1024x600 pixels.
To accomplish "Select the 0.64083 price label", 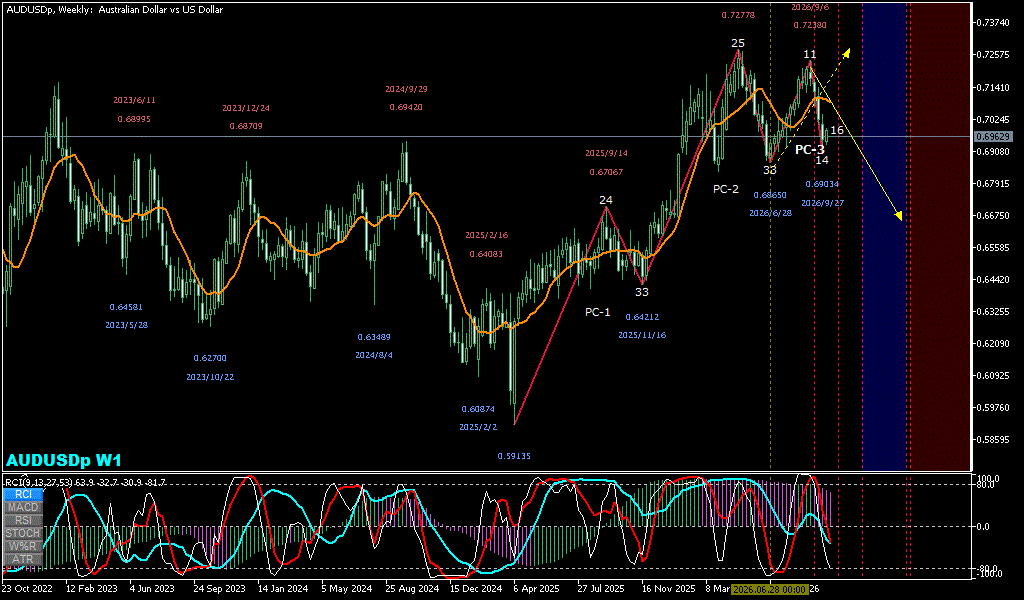I will (487, 253).
